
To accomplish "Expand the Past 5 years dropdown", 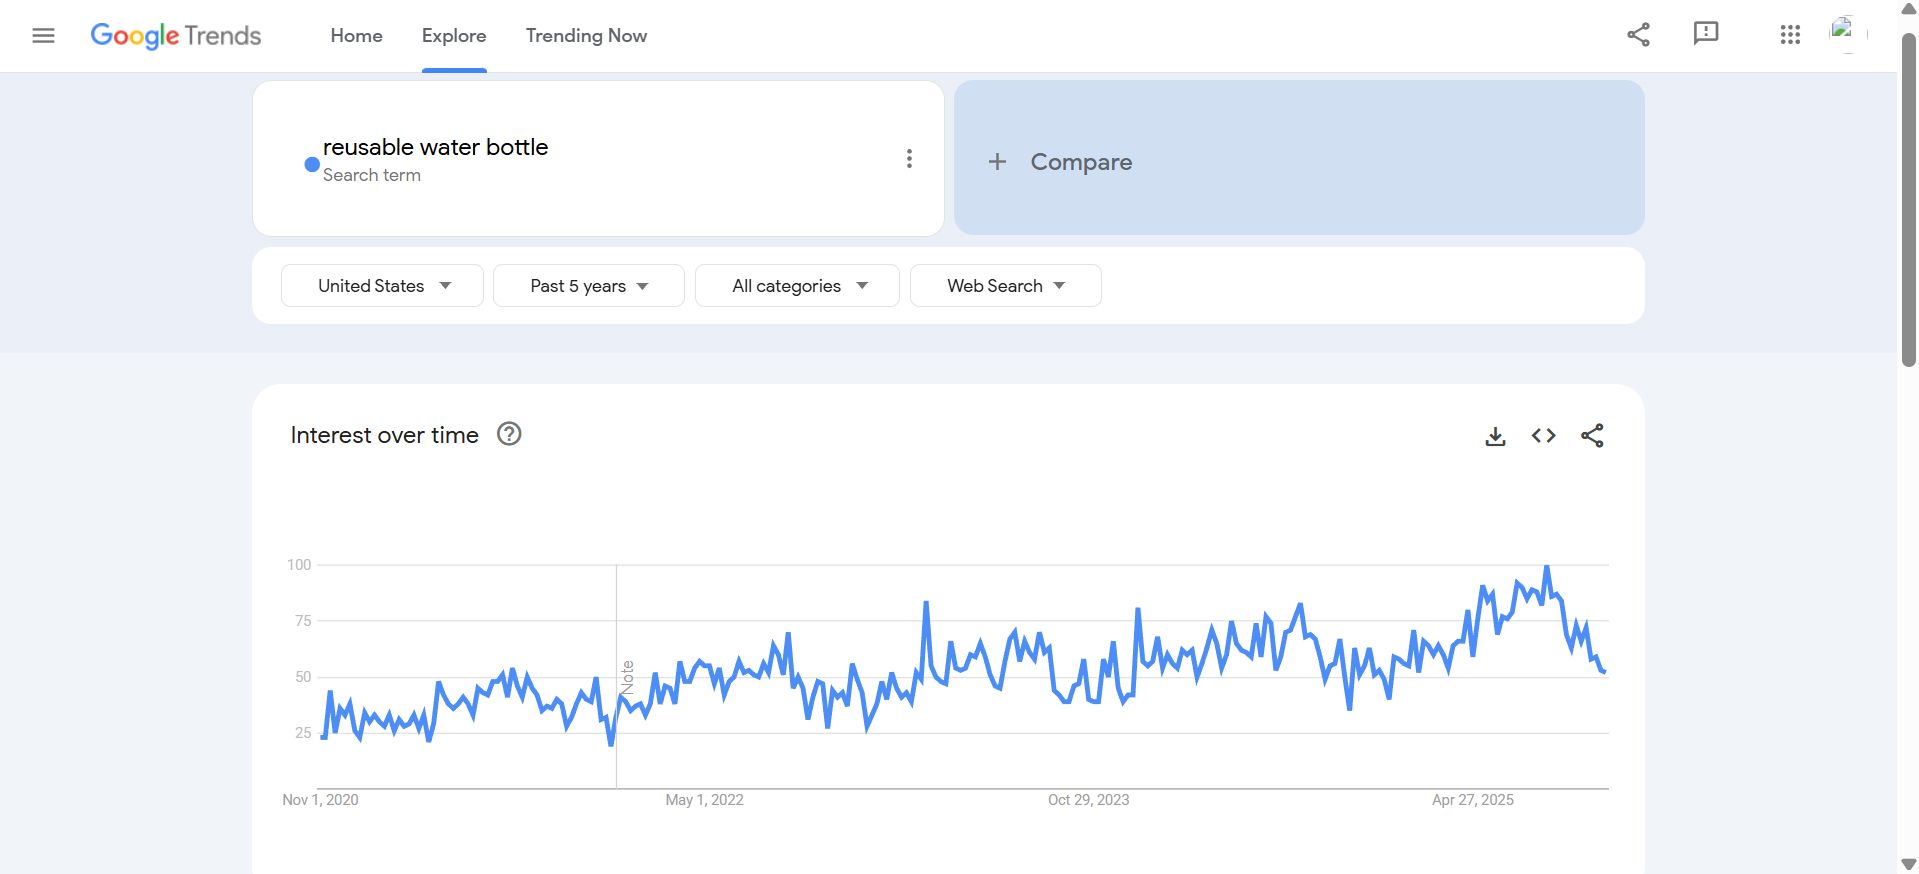I will 589,286.
